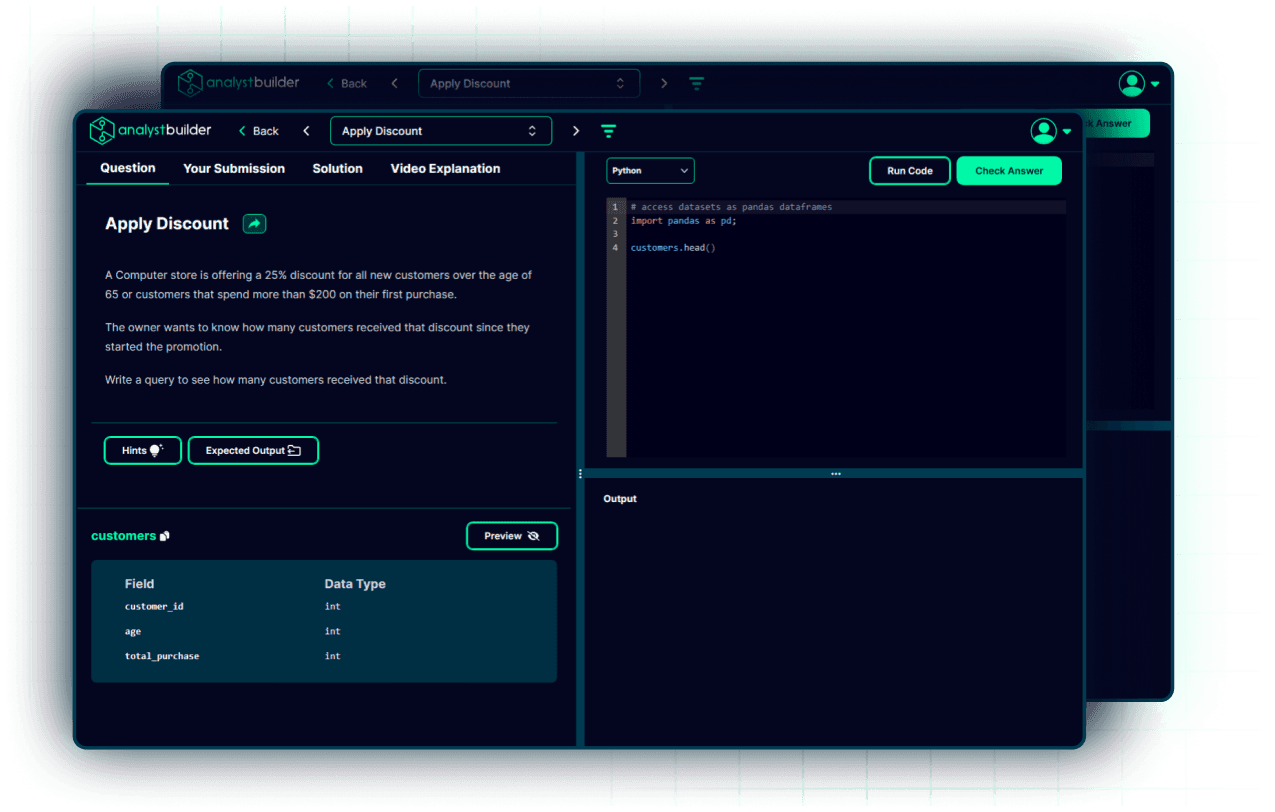Go to next question in back window
Viewport: 1275px width, 812px height.
pos(664,84)
